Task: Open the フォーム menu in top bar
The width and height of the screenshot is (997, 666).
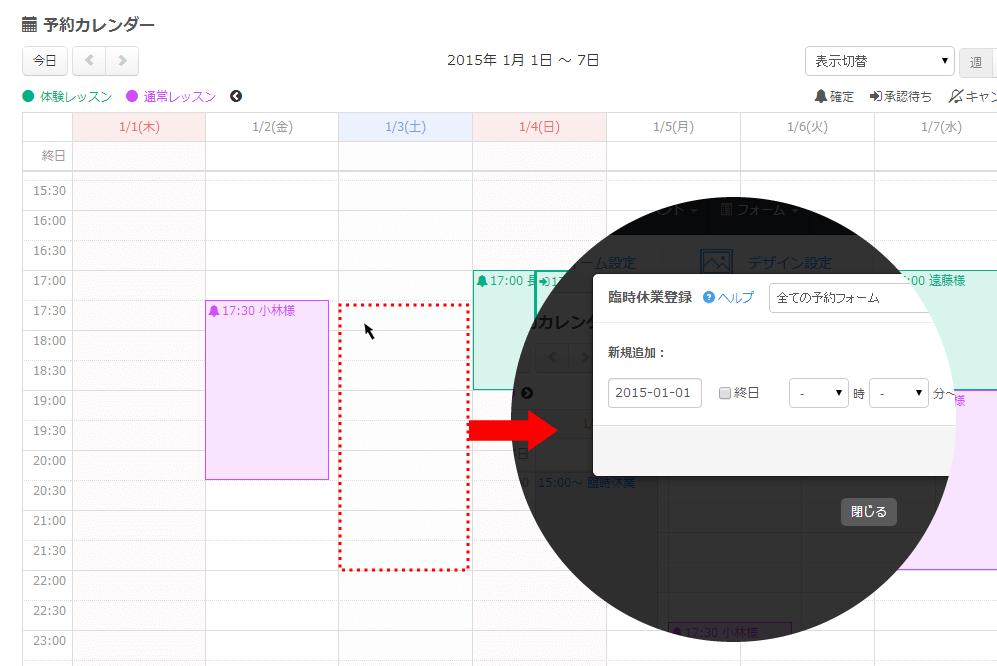Action: click(766, 210)
